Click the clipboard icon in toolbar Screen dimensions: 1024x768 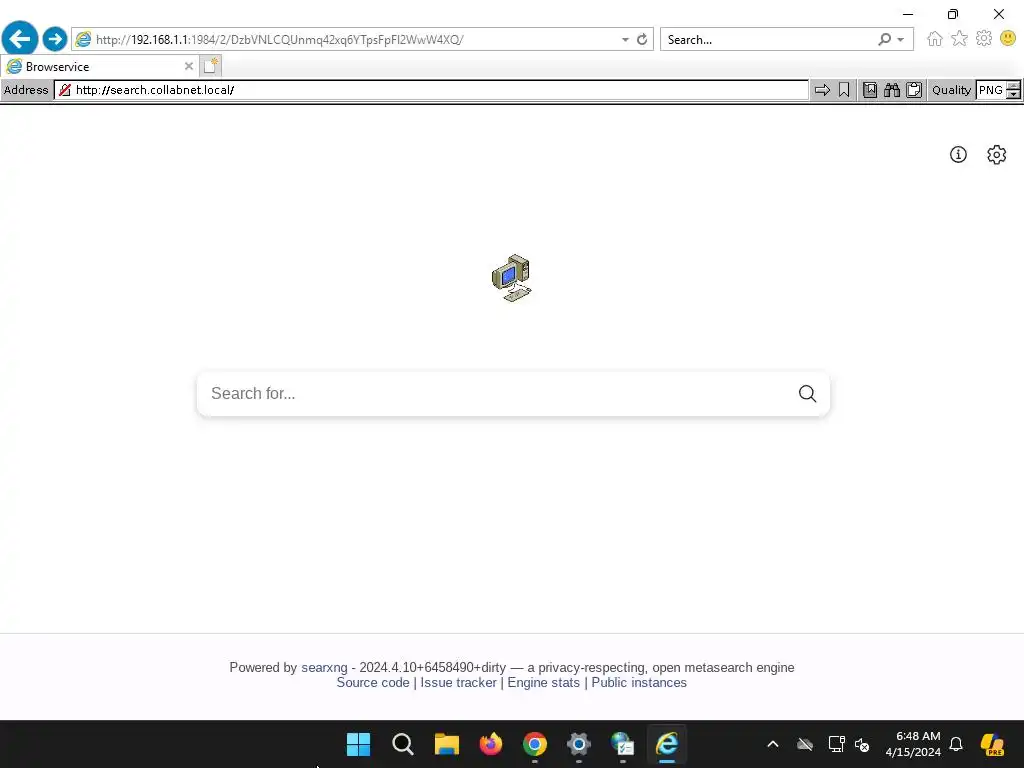coord(914,90)
